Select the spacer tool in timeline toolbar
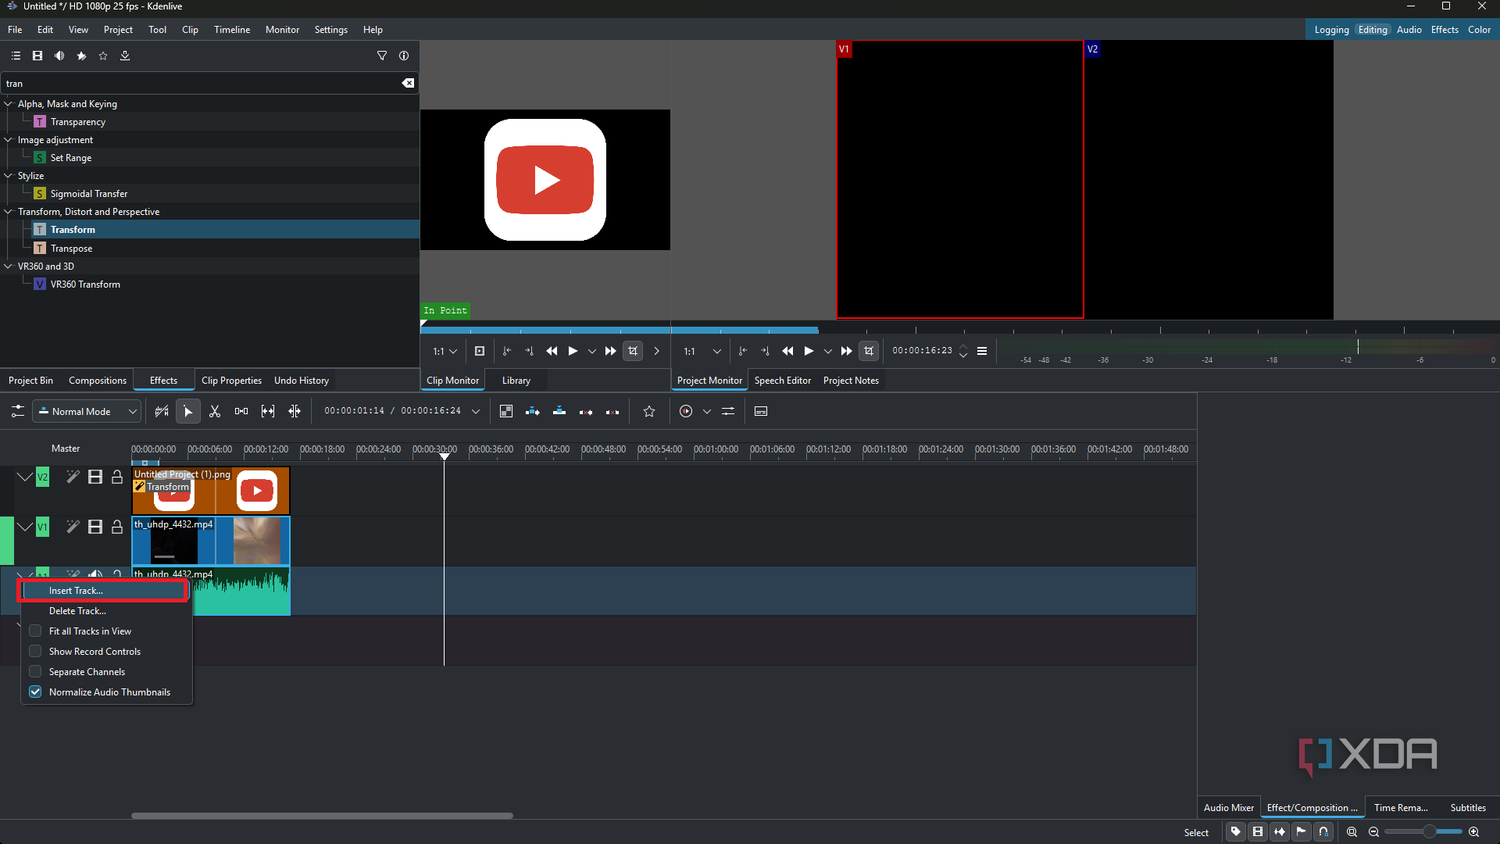The height and width of the screenshot is (844, 1500). pyautogui.click(x=241, y=411)
